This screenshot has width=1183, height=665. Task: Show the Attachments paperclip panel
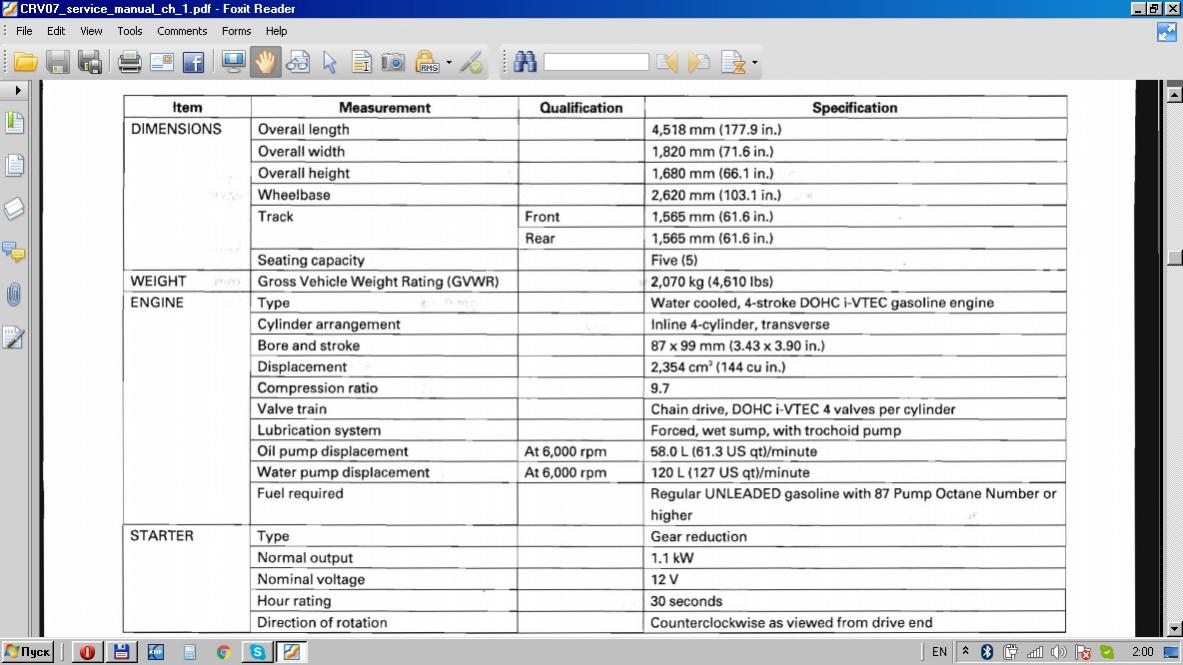coord(14,295)
